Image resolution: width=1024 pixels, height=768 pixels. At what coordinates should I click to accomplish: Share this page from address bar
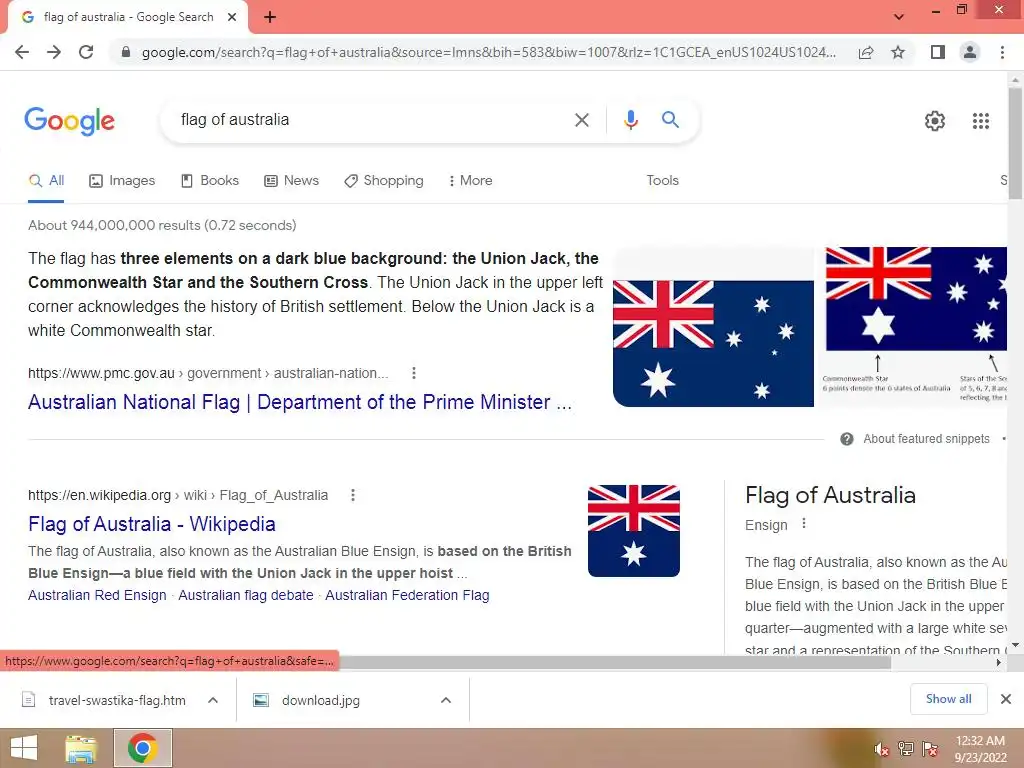(x=866, y=52)
